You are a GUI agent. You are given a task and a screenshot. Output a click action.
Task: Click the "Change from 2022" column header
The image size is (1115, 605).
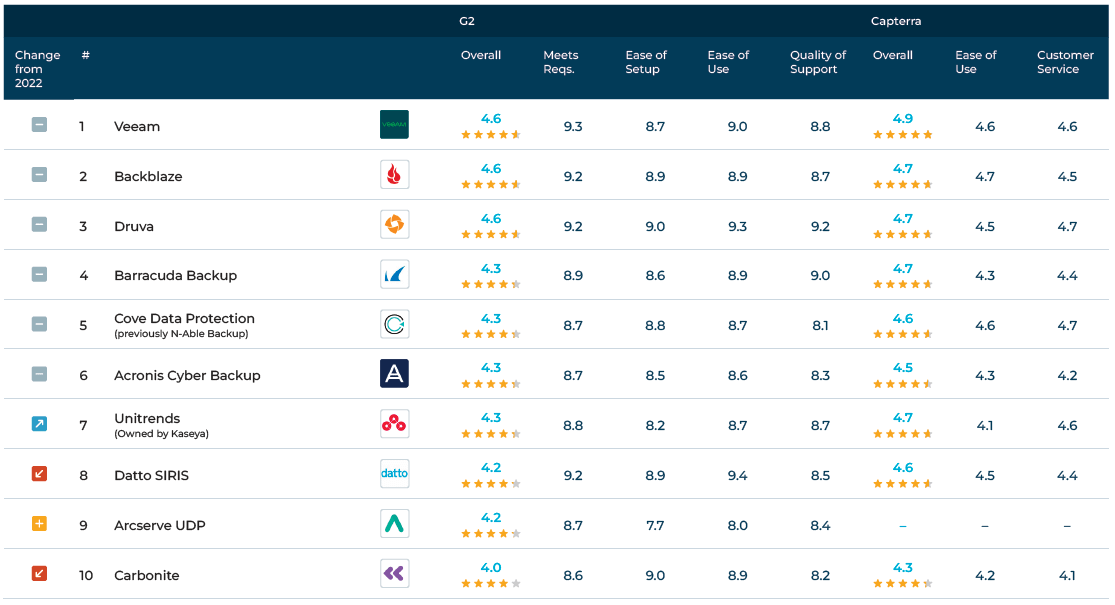pos(38,69)
